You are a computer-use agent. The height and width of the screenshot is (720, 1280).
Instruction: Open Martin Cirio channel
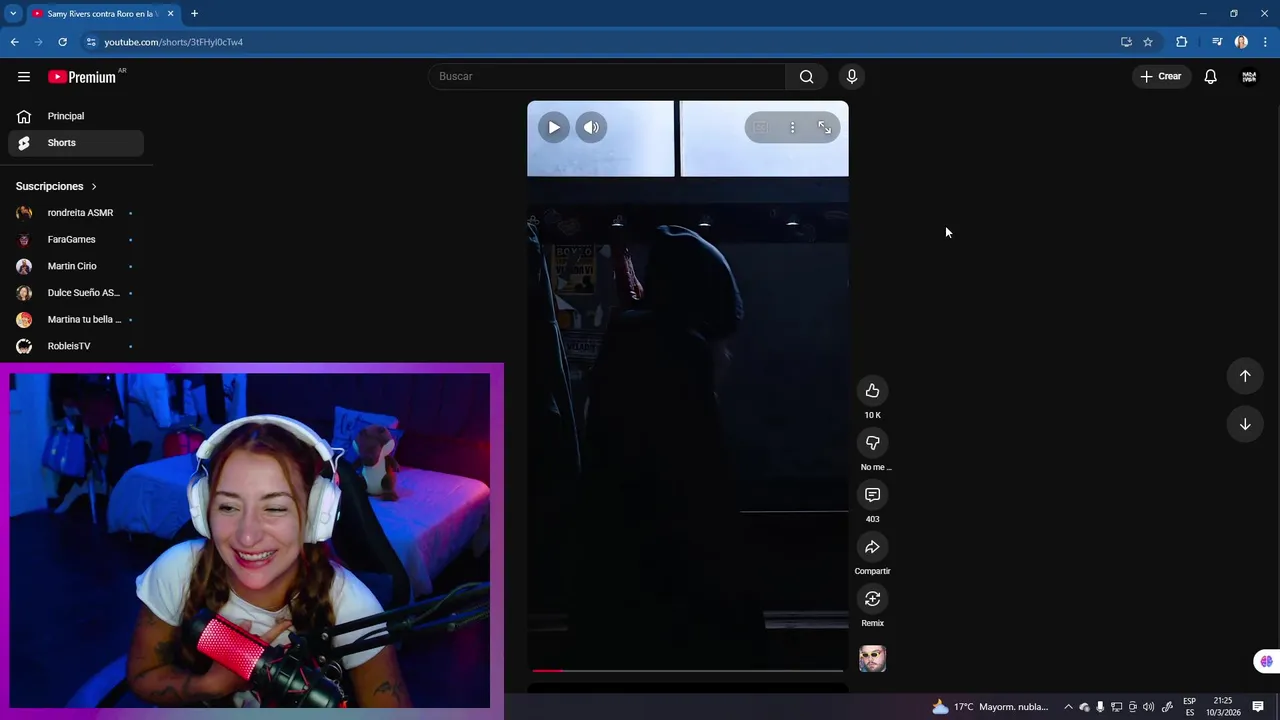click(76, 266)
